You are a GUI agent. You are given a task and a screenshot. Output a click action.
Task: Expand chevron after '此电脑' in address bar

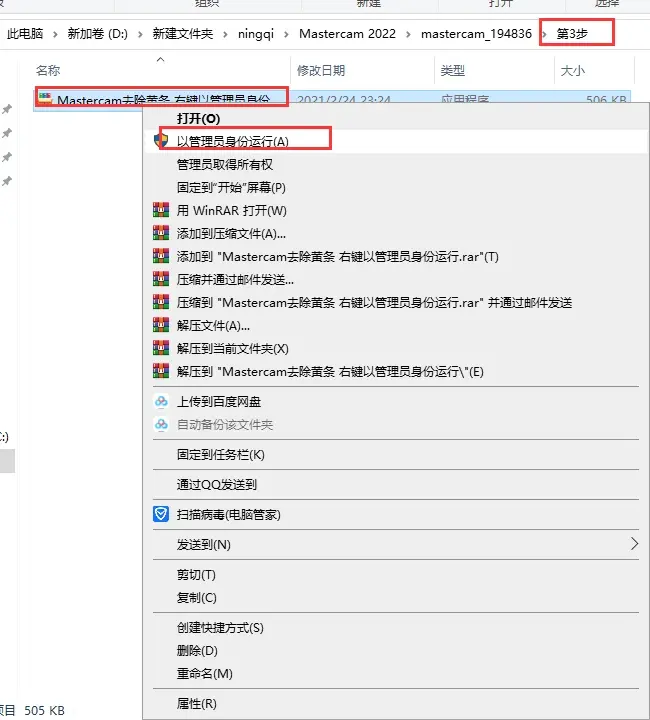55,34
